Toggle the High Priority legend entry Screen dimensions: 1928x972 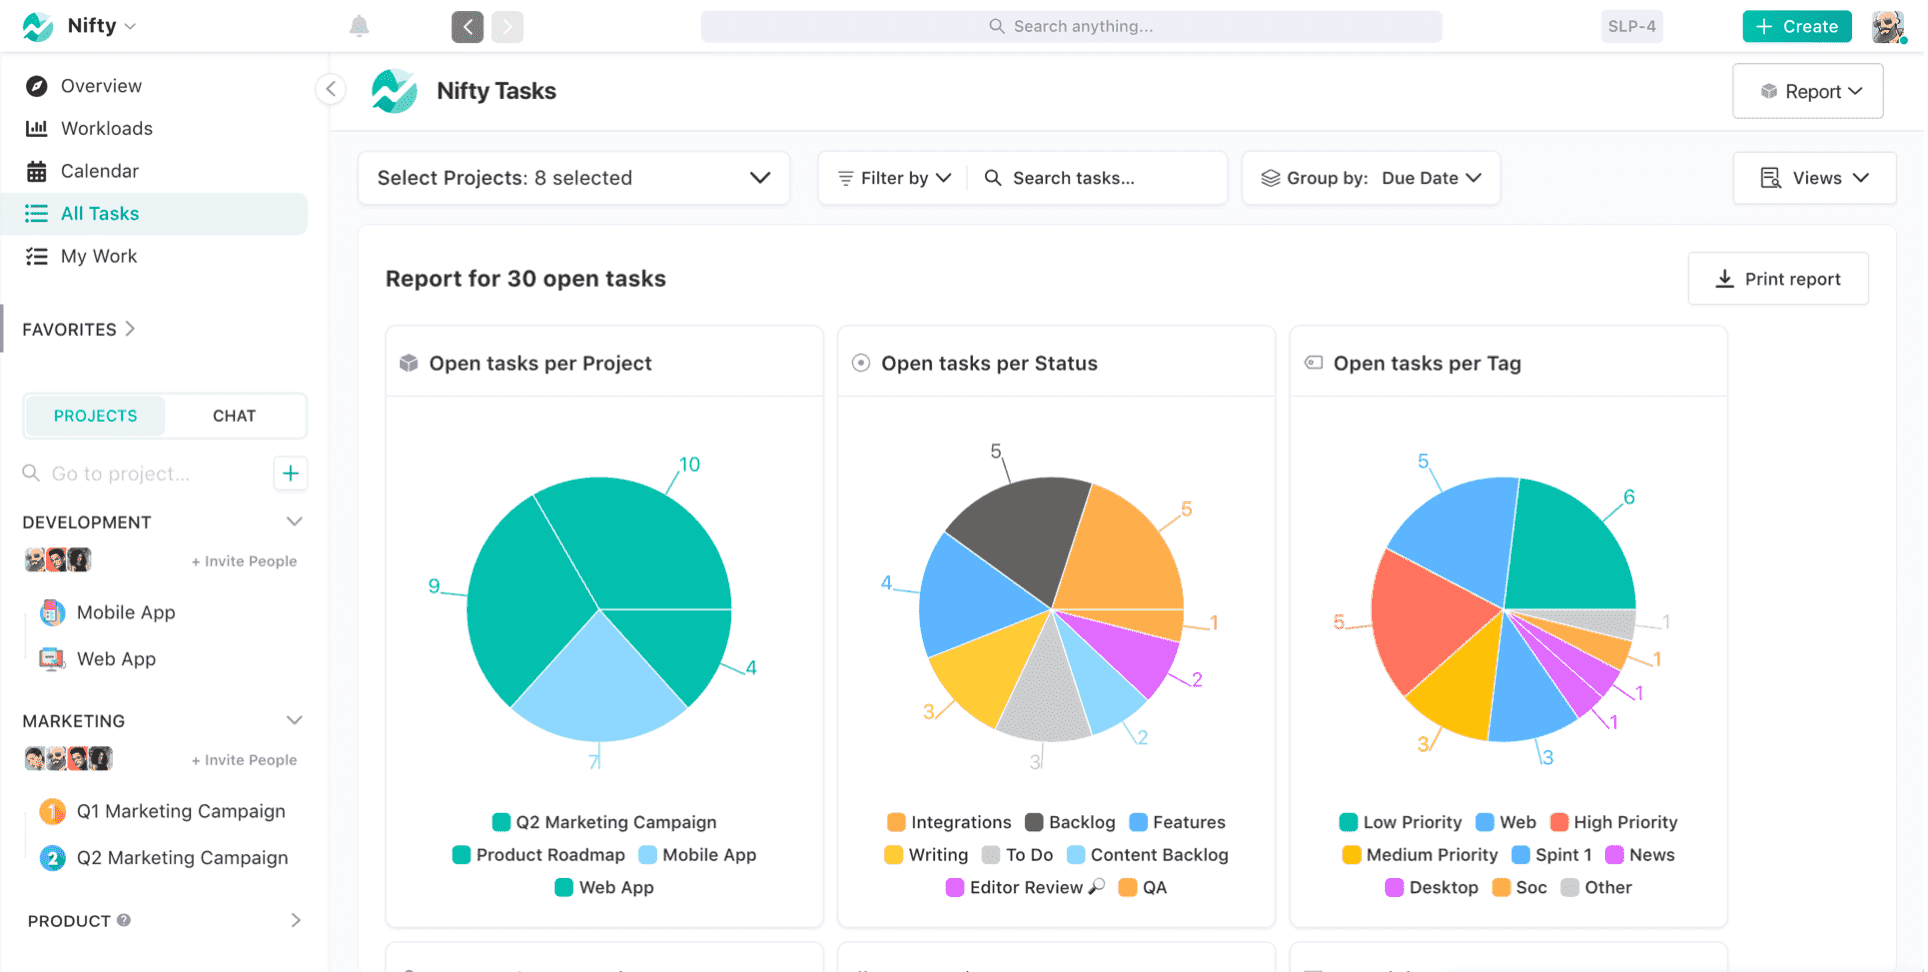coord(1613,822)
